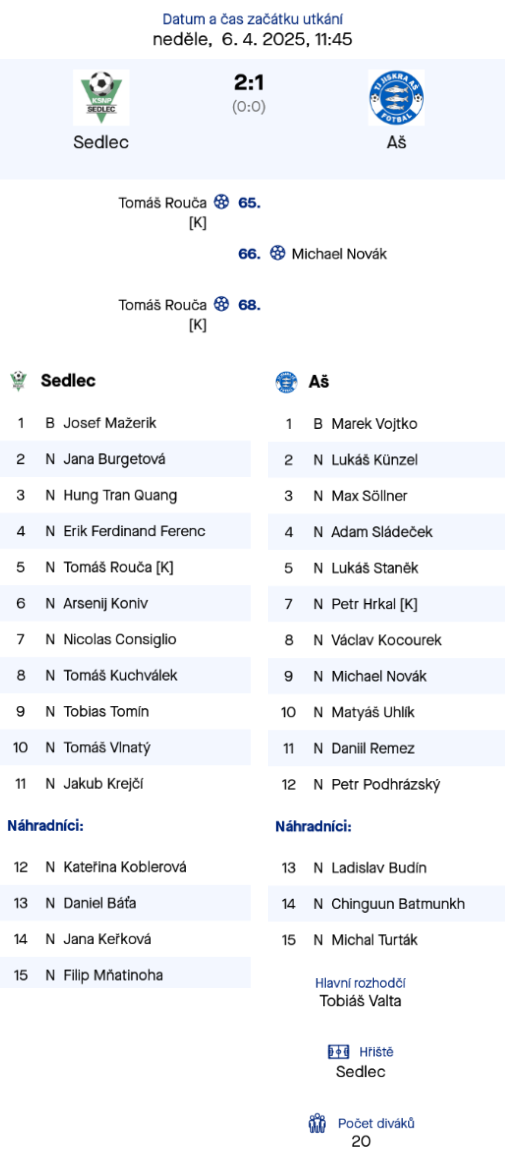Click the goal ball icon at 68th minute
Viewport: 505px width, 1158px height.
tap(221, 304)
